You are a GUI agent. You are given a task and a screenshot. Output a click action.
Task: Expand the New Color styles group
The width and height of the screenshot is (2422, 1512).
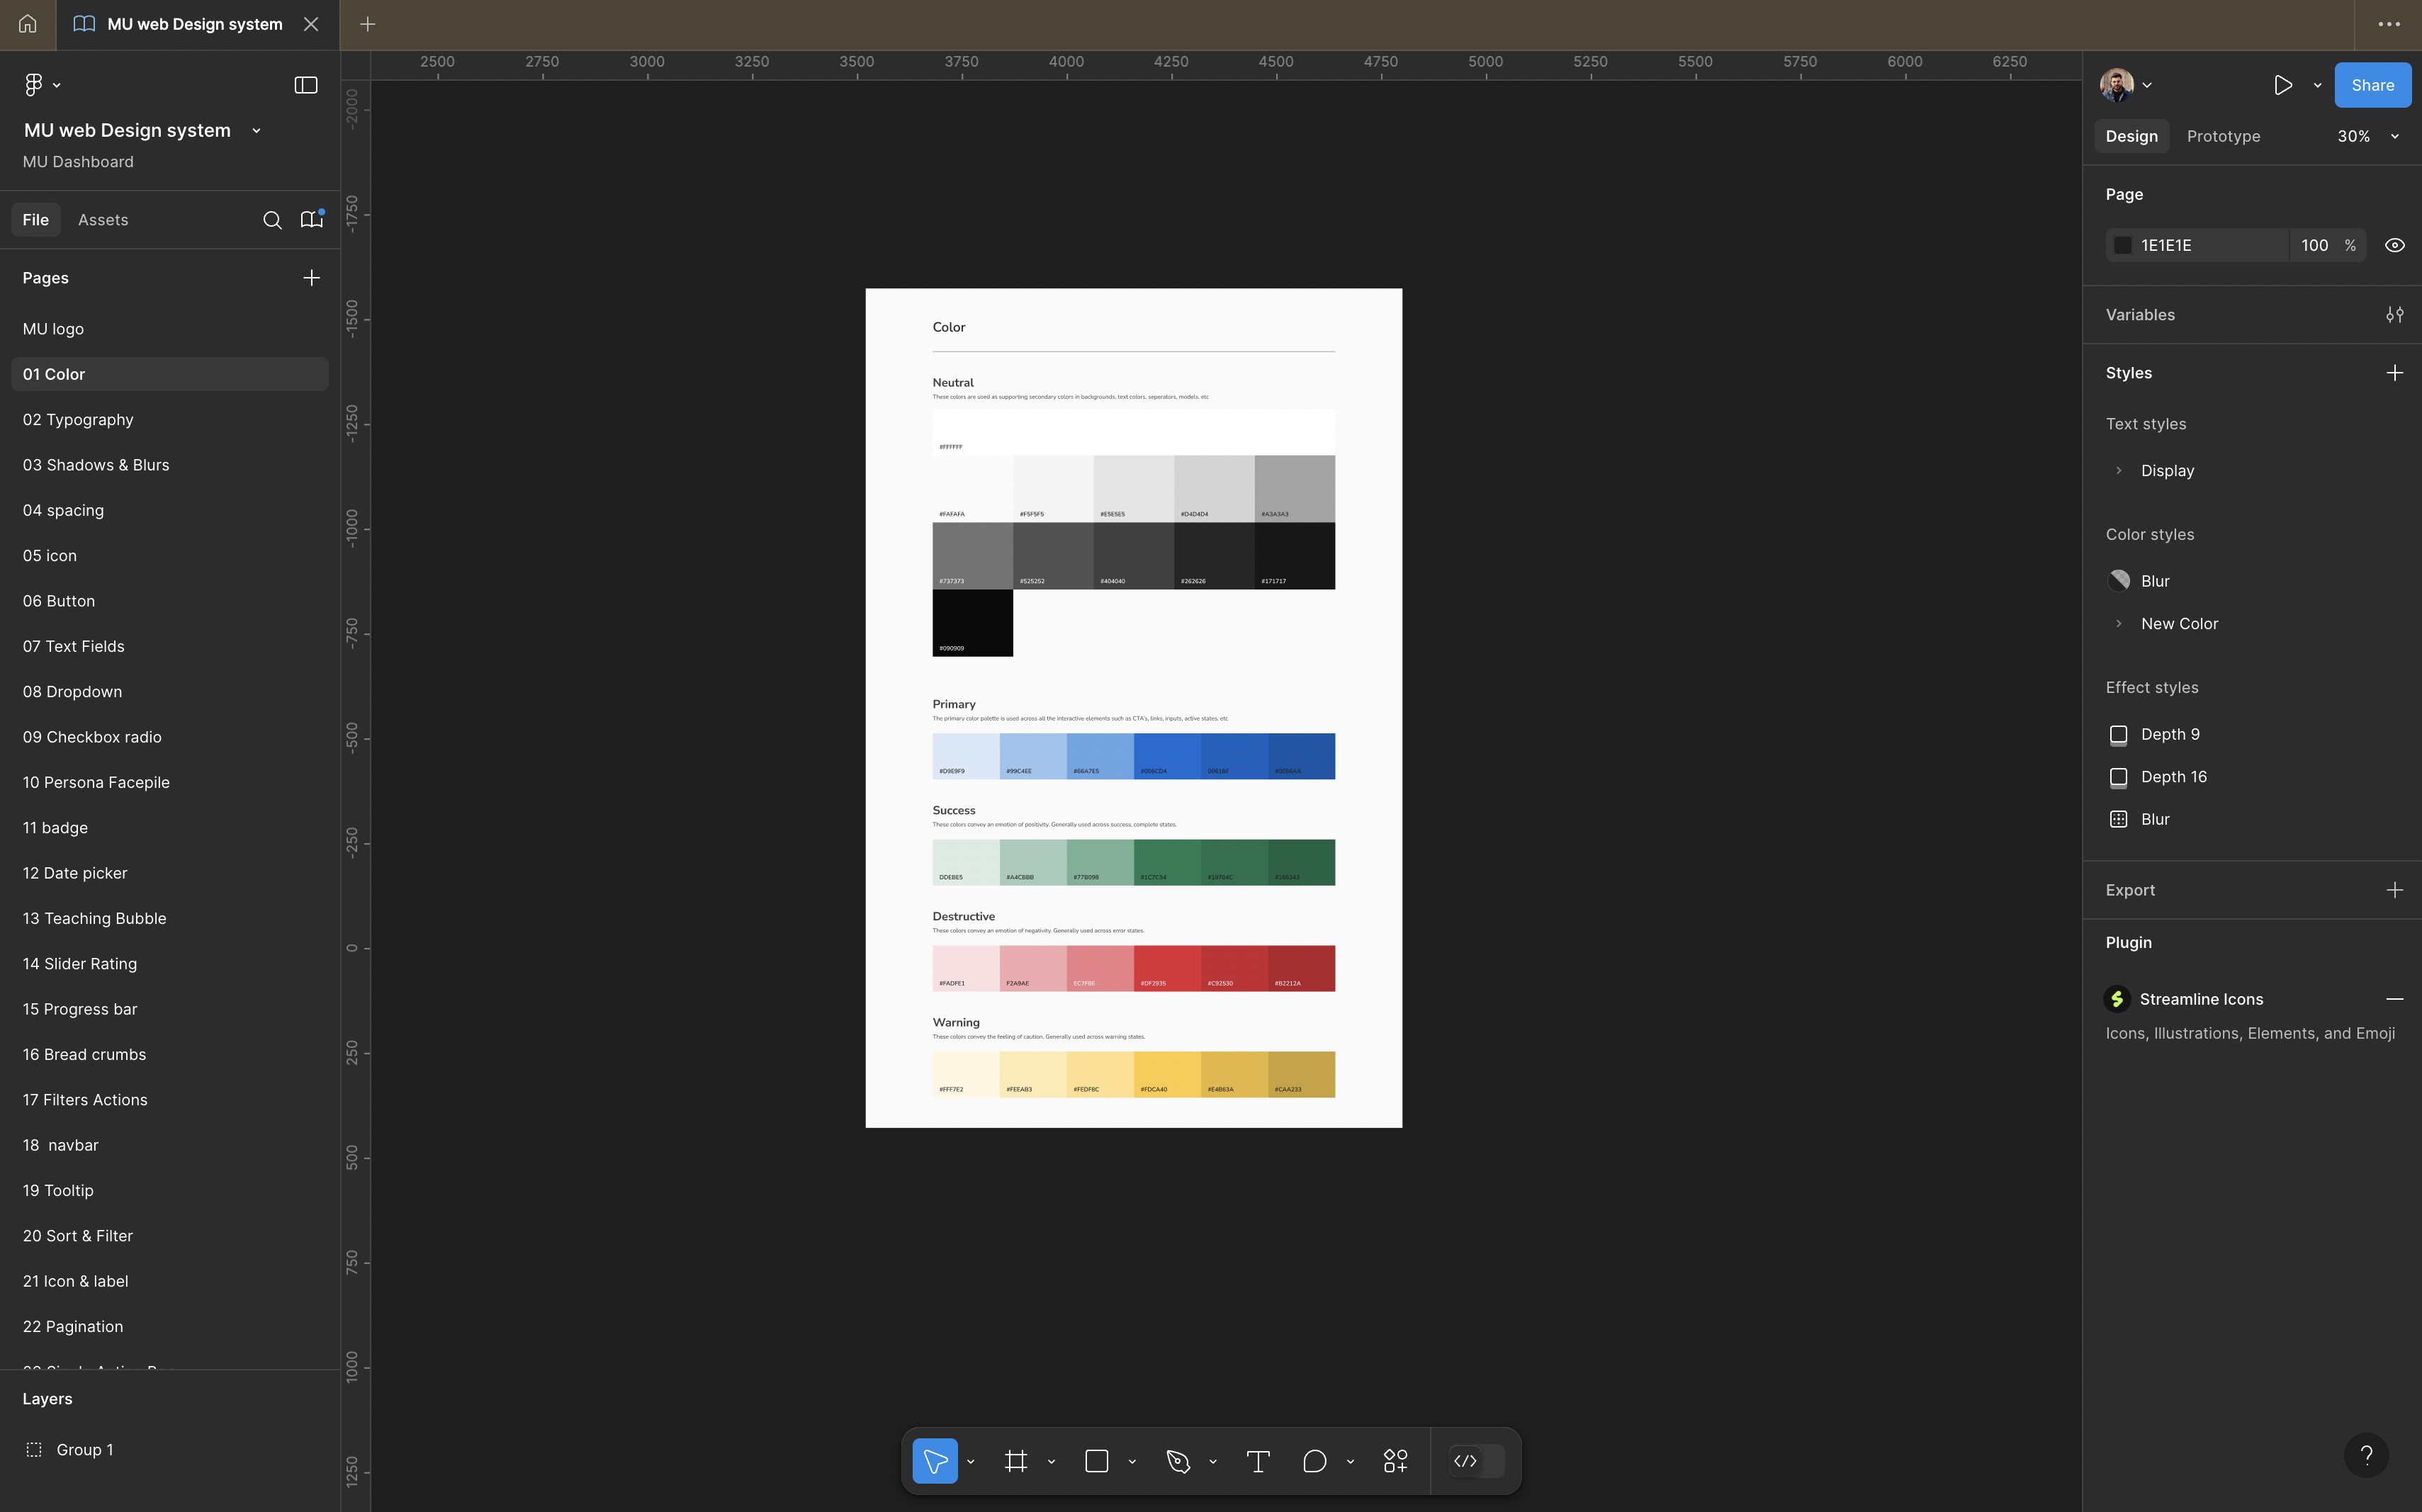tap(2118, 624)
